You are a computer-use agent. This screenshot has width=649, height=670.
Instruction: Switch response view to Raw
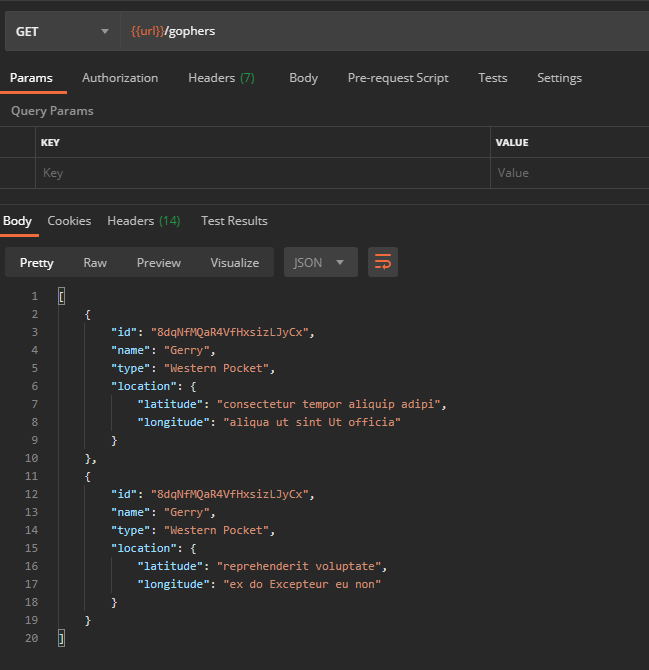pyautogui.click(x=95, y=262)
